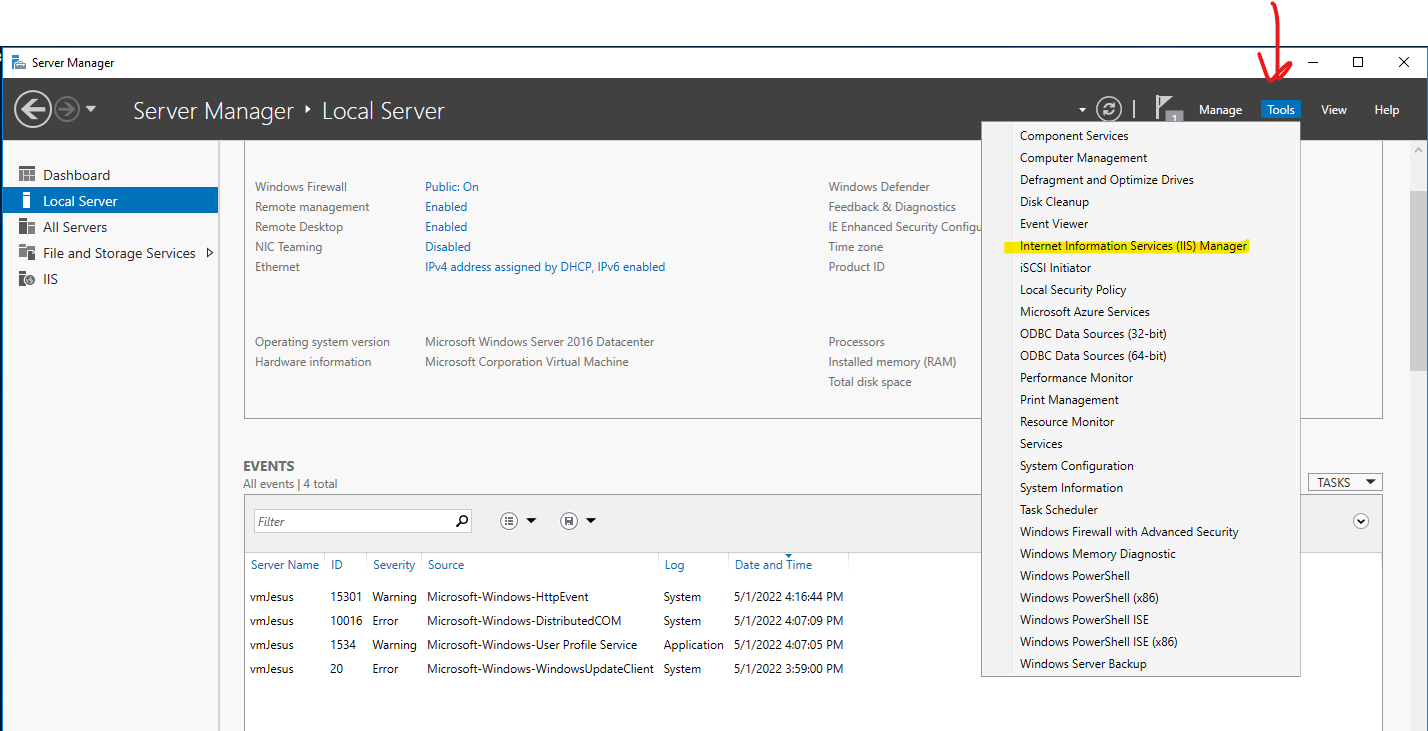Viewport: 1428px width, 731px height.
Task: Open Task Scheduler
Action: pyautogui.click(x=1141, y=510)
